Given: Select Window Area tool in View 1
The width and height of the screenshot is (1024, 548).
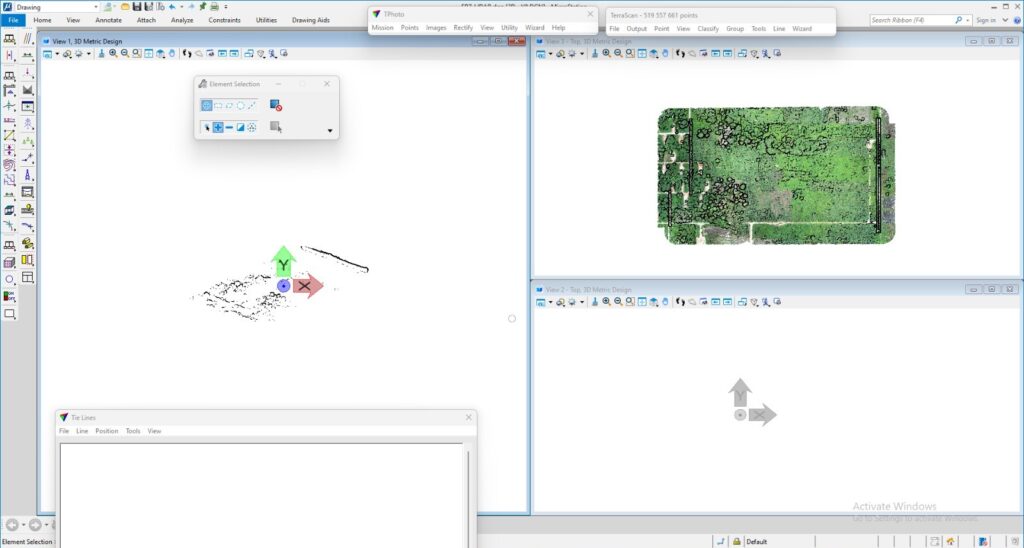Looking at the screenshot, I should tap(136, 54).
